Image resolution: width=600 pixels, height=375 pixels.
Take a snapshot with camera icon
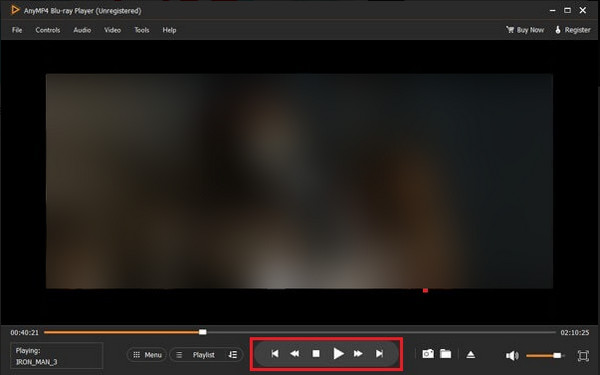point(428,354)
